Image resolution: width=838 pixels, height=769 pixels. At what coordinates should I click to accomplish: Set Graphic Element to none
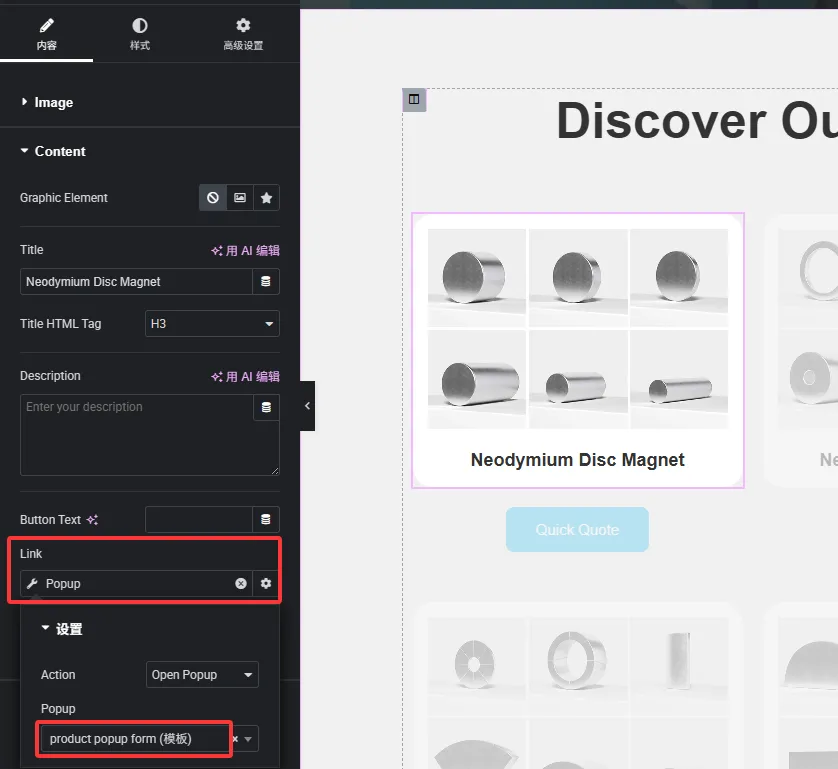pyautogui.click(x=213, y=198)
